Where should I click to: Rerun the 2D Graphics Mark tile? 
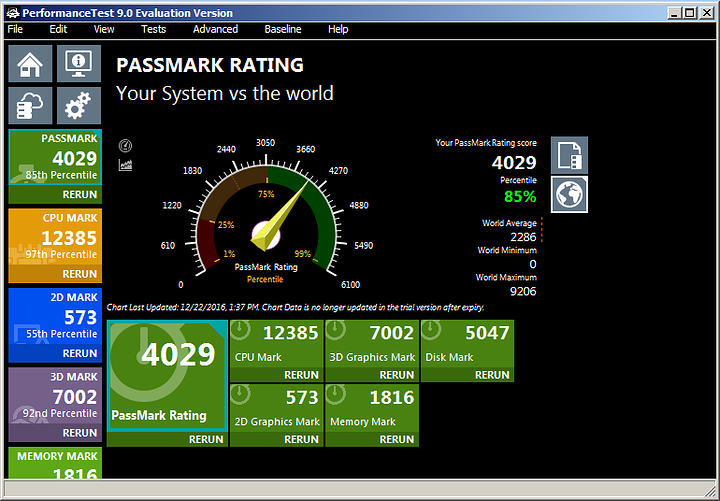301,439
